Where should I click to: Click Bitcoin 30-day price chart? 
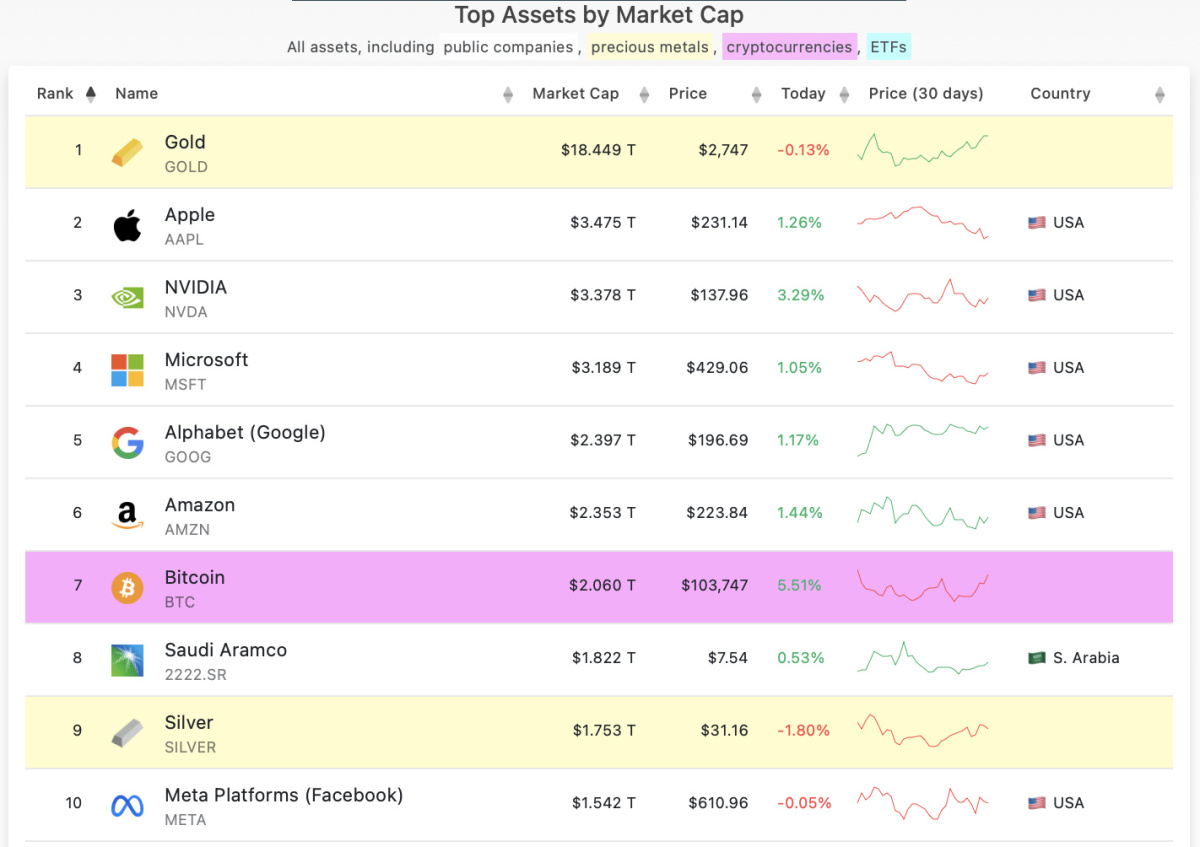coord(923,585)
